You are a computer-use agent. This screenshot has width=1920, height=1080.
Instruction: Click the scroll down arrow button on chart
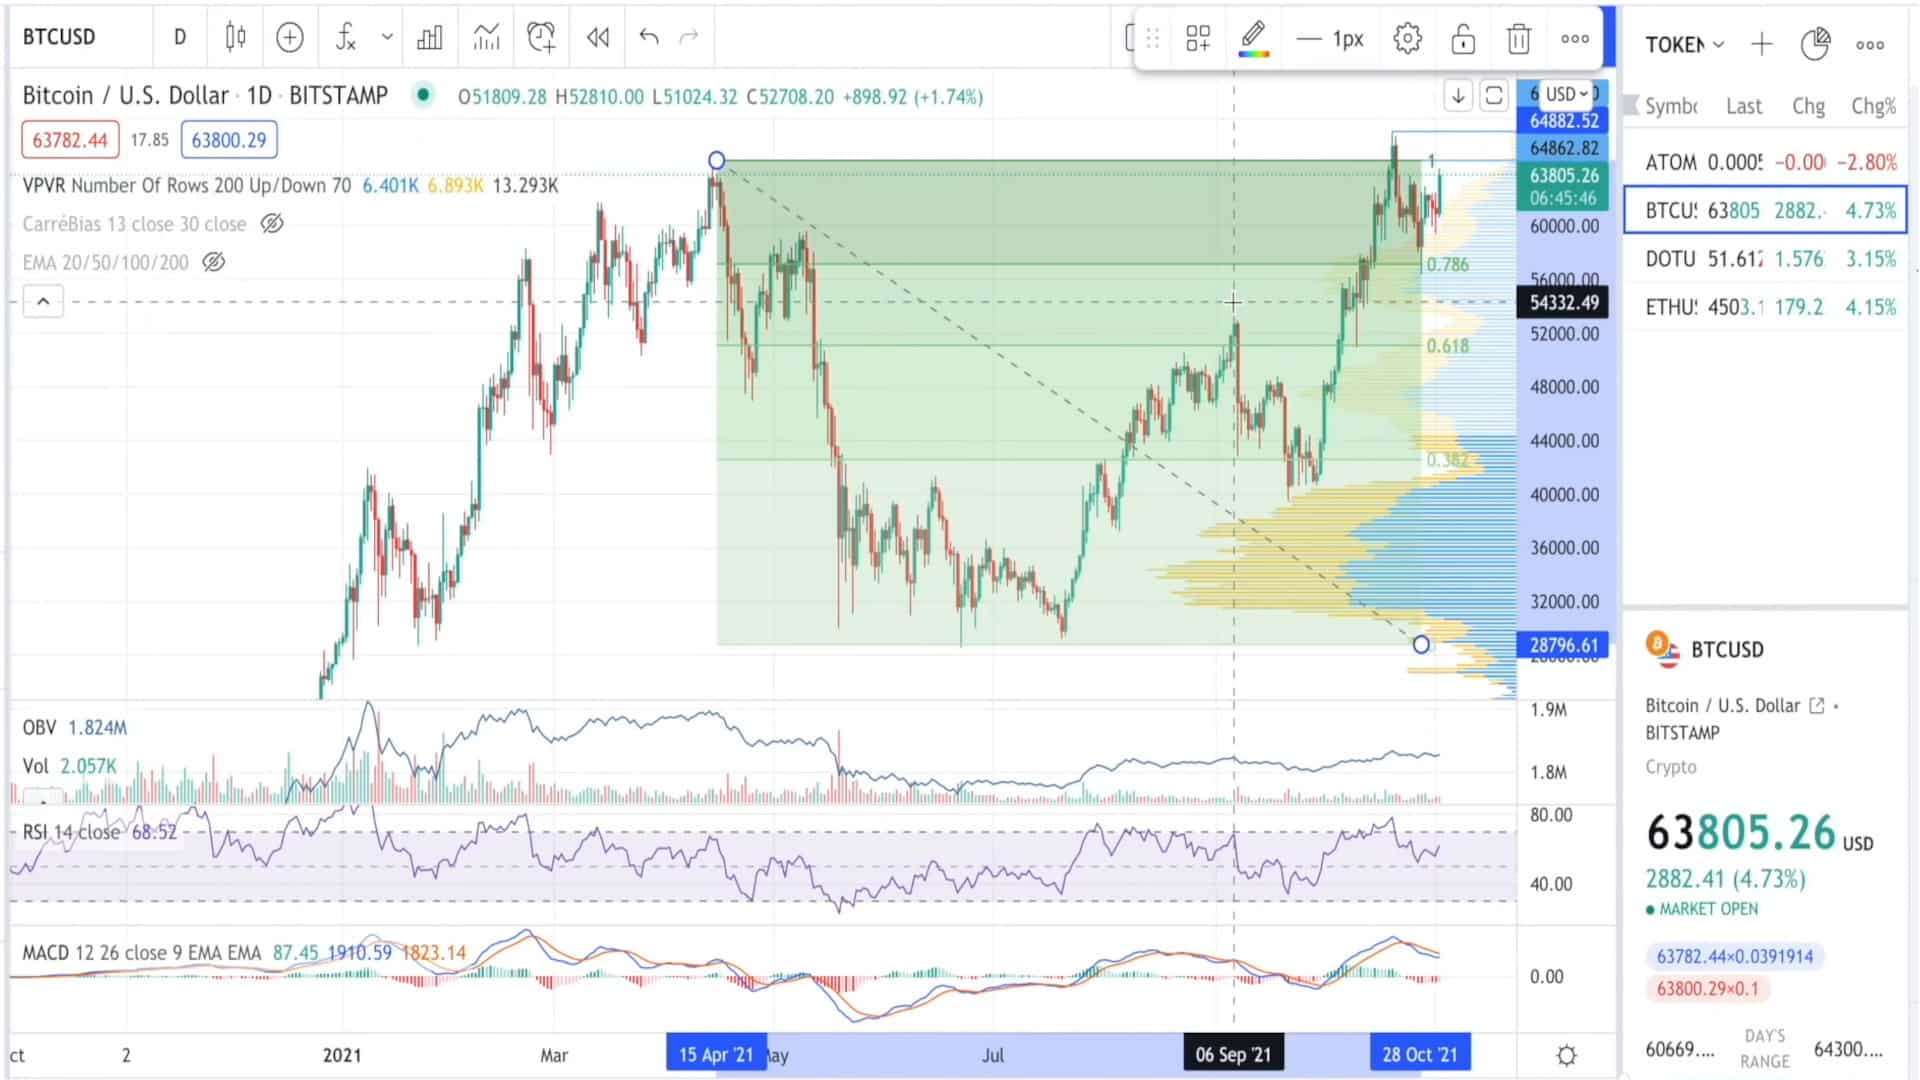pyautogui.click(x=1458, y=95)
